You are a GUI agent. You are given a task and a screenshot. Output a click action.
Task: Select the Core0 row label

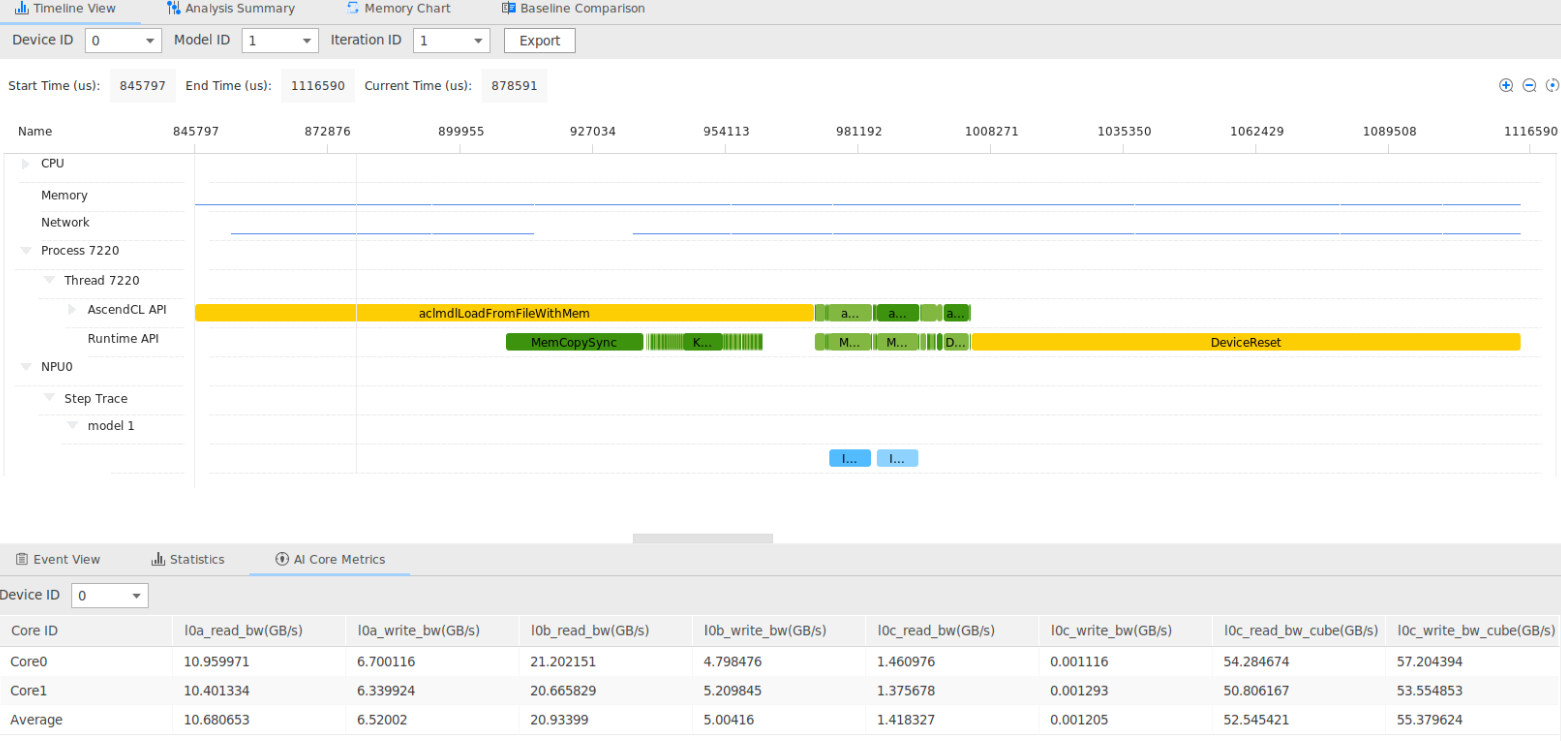(x=28, y=662)
